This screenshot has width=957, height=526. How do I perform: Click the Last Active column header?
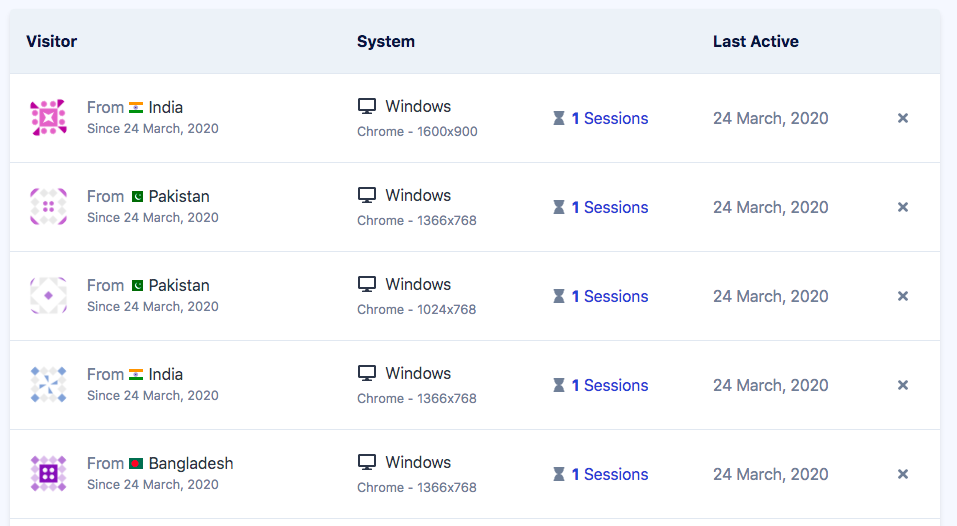755,41
